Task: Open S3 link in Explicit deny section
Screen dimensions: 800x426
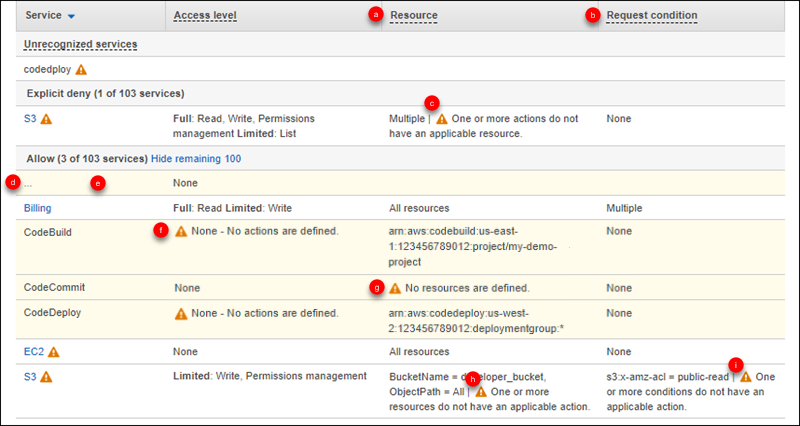Action: pyautogui.click(x=30, y=119)
